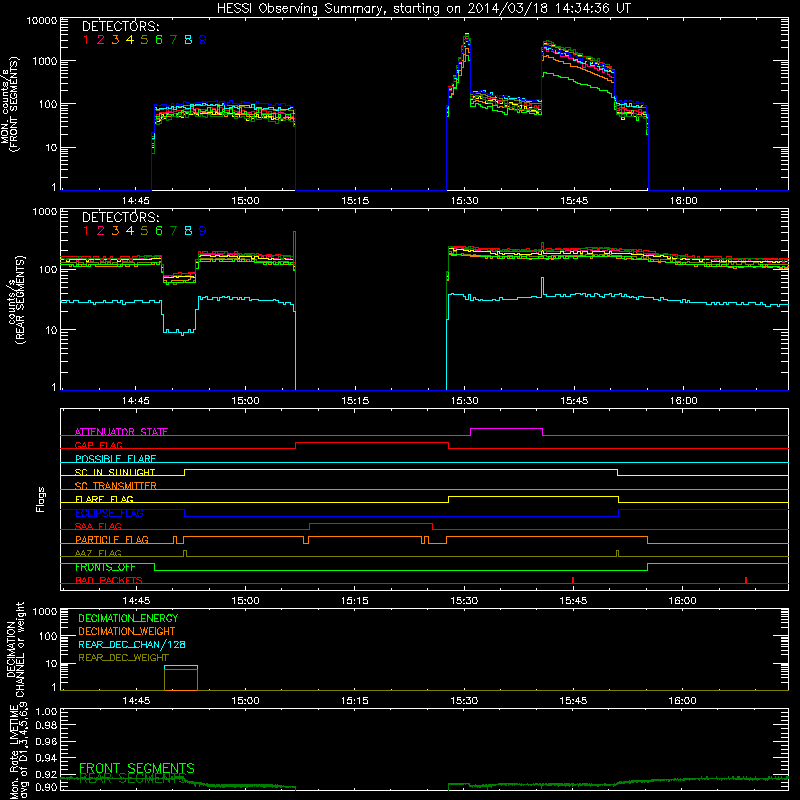Click the POSSIBLE_FLARE flag label
This screenshot has height=800, width=800.
[115, 459]
